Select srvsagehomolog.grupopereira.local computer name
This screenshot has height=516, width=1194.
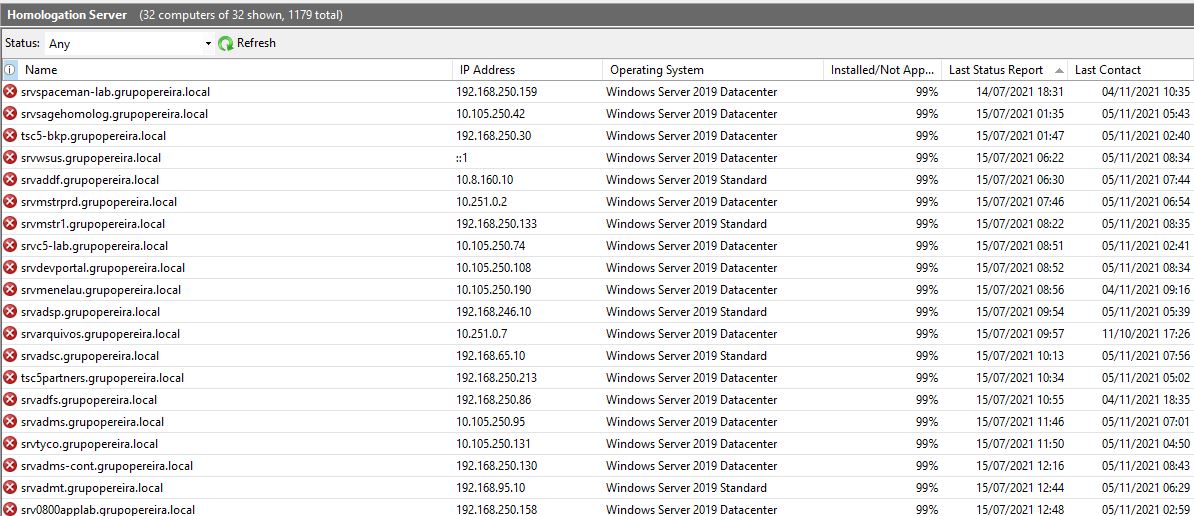114,114
